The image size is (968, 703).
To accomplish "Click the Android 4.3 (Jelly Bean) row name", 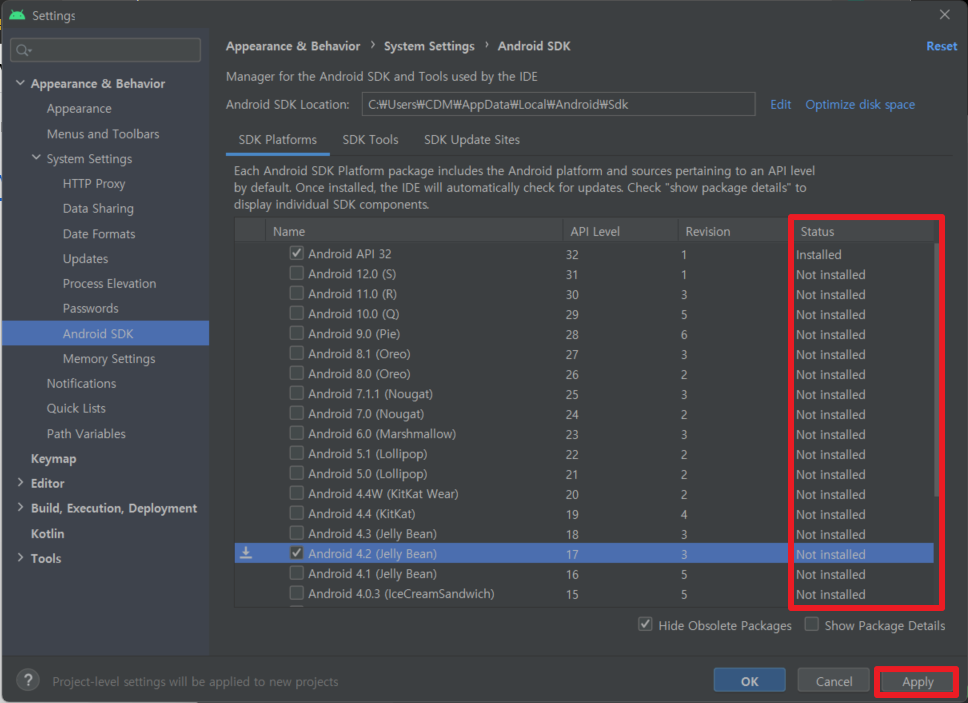I will point(372,533).
